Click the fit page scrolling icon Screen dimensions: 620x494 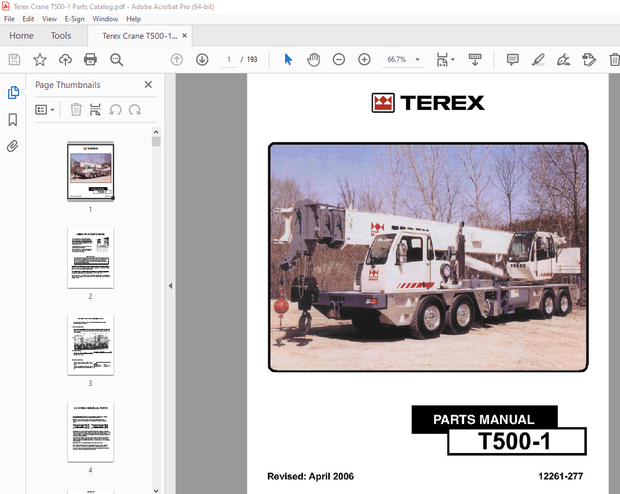(442, 60)
